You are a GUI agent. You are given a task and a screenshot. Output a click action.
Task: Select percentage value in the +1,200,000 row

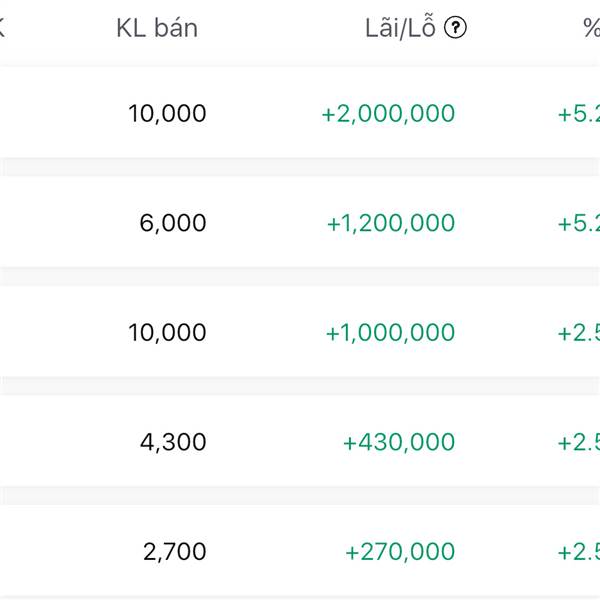579,223
